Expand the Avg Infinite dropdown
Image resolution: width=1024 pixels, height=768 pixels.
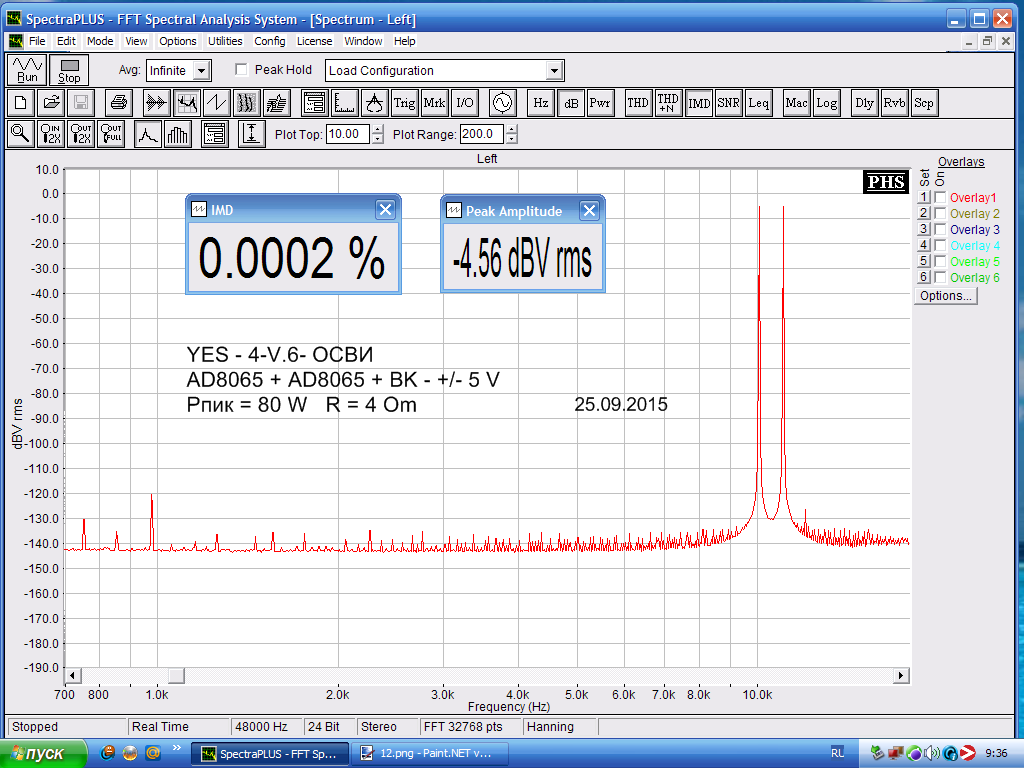pos(201,71)
